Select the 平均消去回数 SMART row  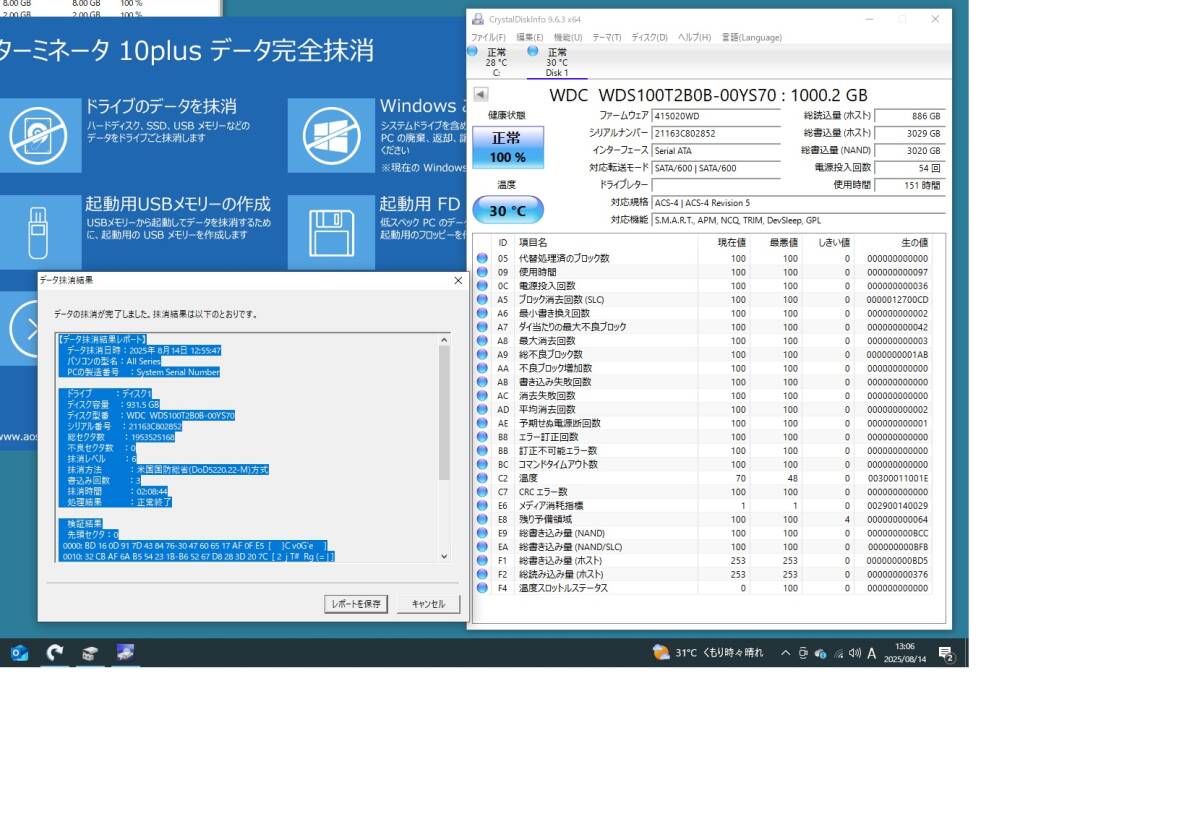708,410
